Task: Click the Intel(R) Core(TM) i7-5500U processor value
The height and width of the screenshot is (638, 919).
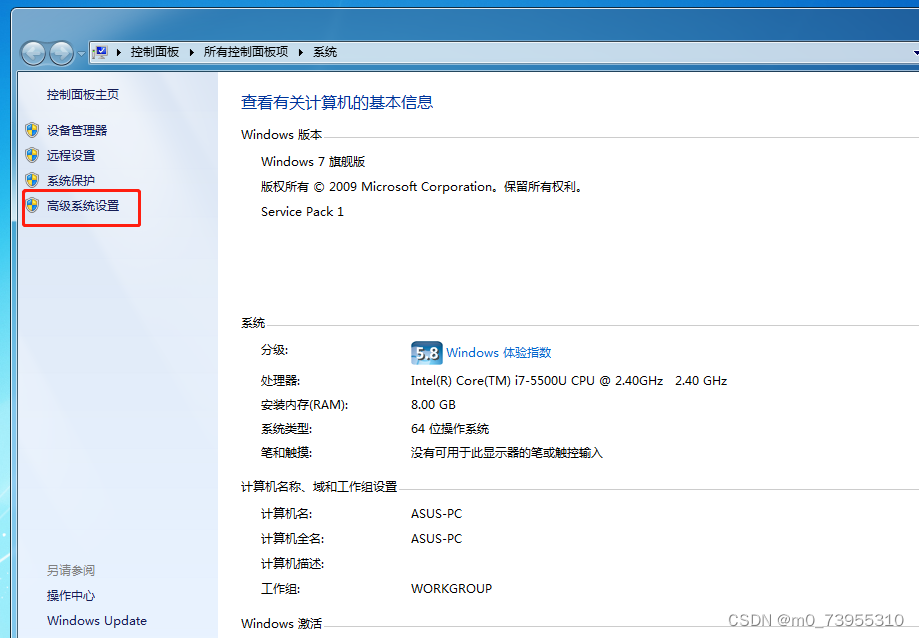Action: click(569, 381)
